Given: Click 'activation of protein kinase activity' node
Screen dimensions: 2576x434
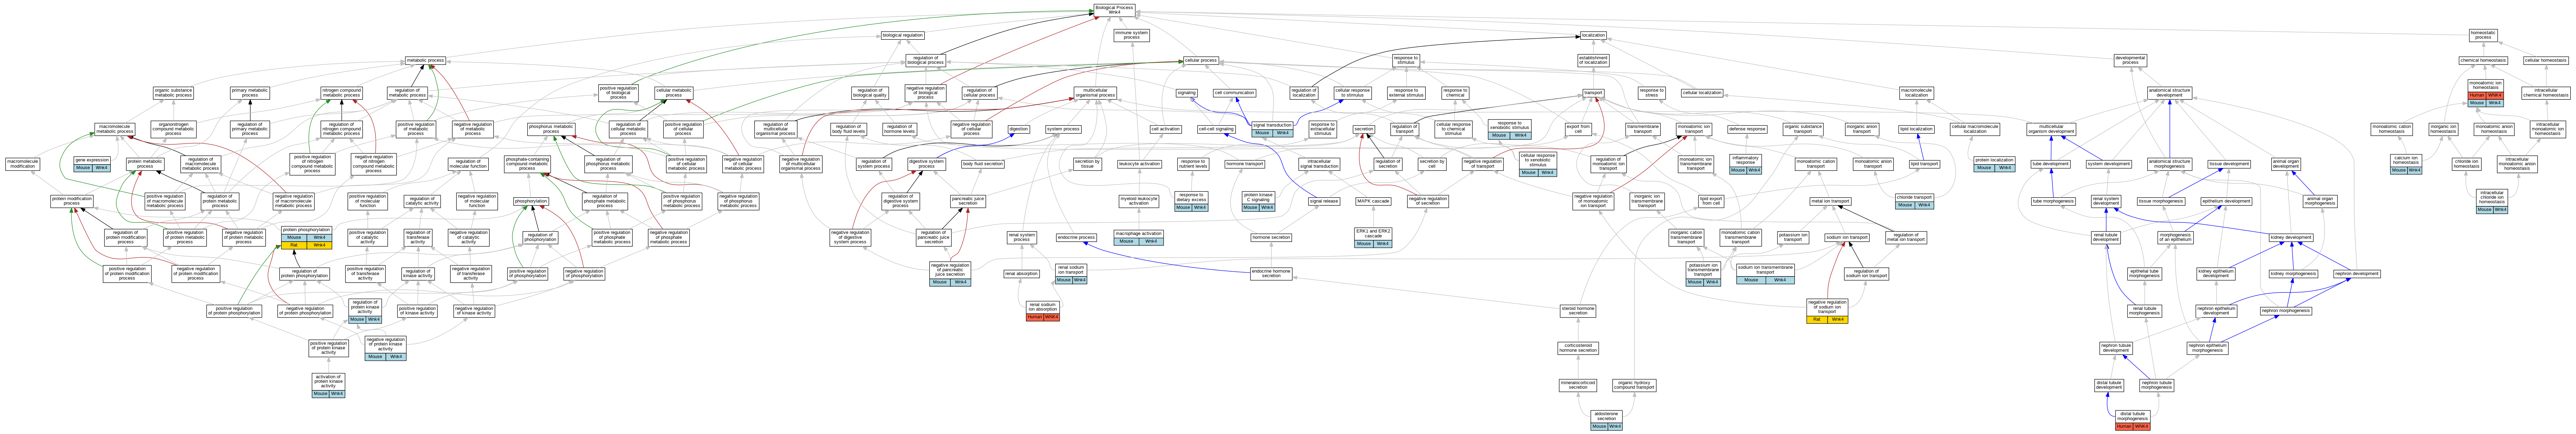Looking at the screenshot, I should tap(328, 385).
